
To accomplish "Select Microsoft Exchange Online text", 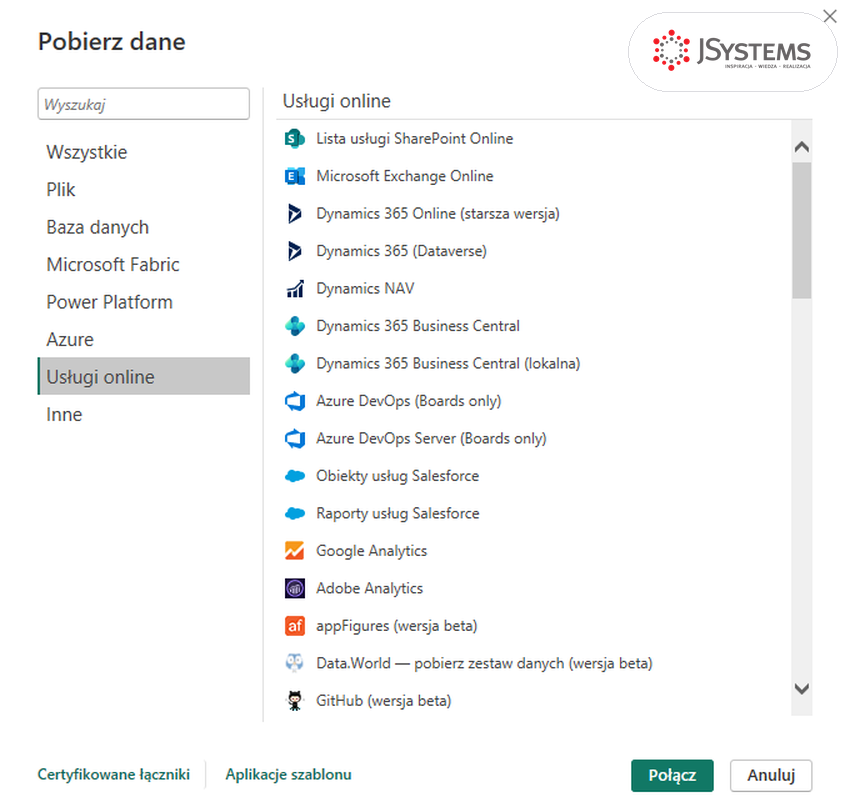I will [404, 176].
